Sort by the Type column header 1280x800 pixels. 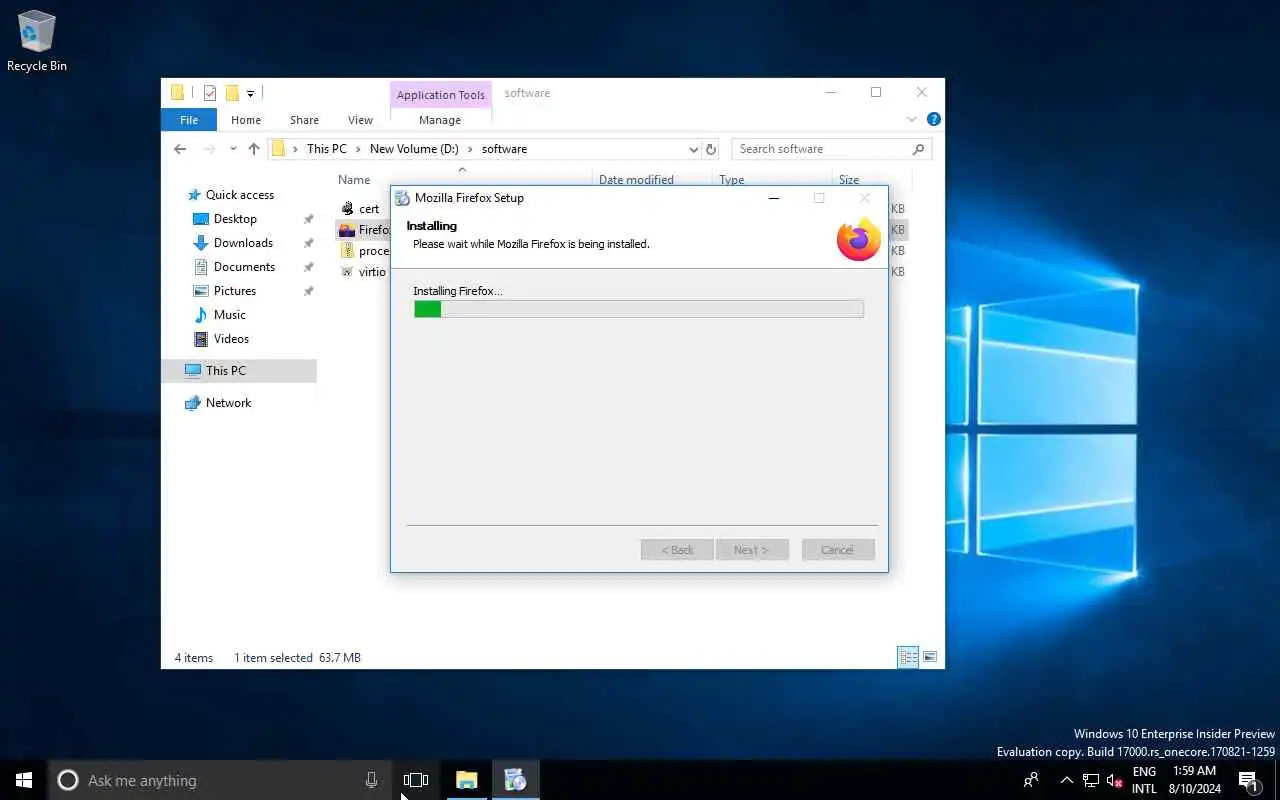(732, 180)
